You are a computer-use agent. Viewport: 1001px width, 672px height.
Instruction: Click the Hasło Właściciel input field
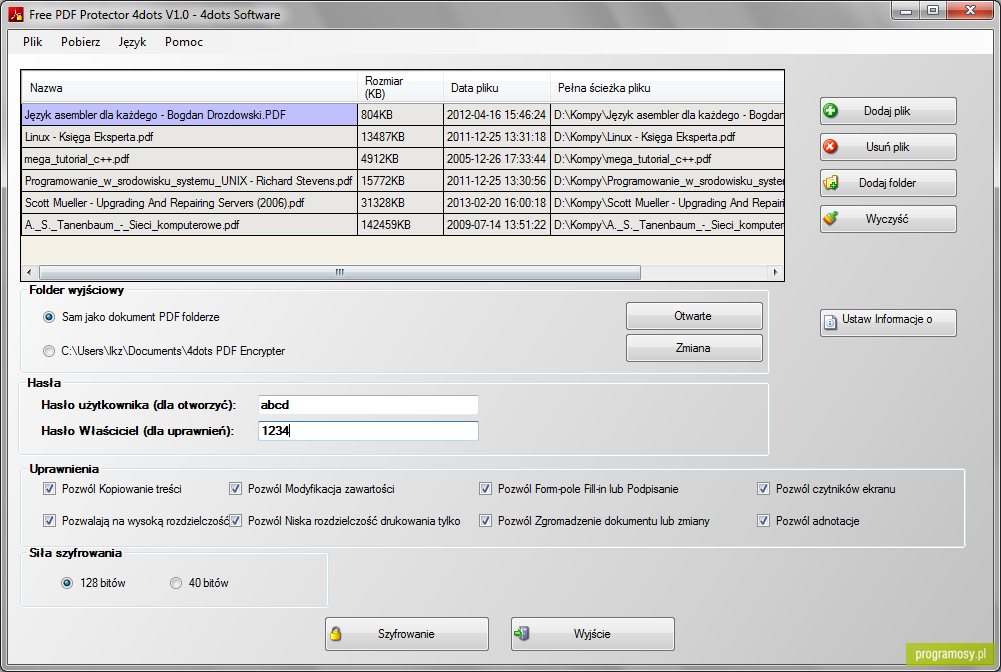368,431
